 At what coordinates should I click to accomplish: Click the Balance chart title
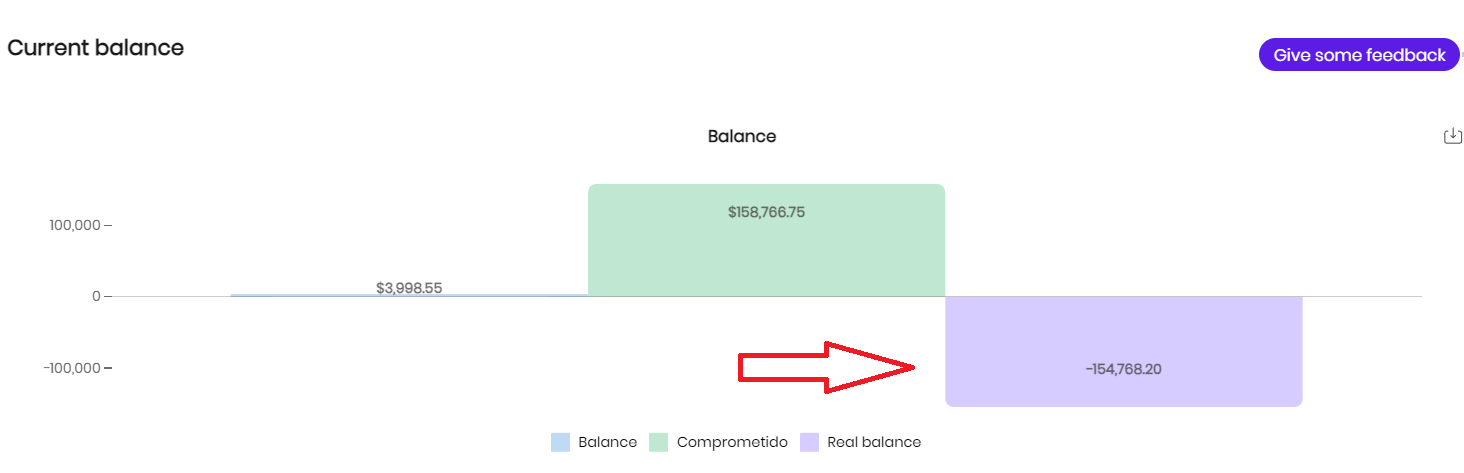point(741,136)
